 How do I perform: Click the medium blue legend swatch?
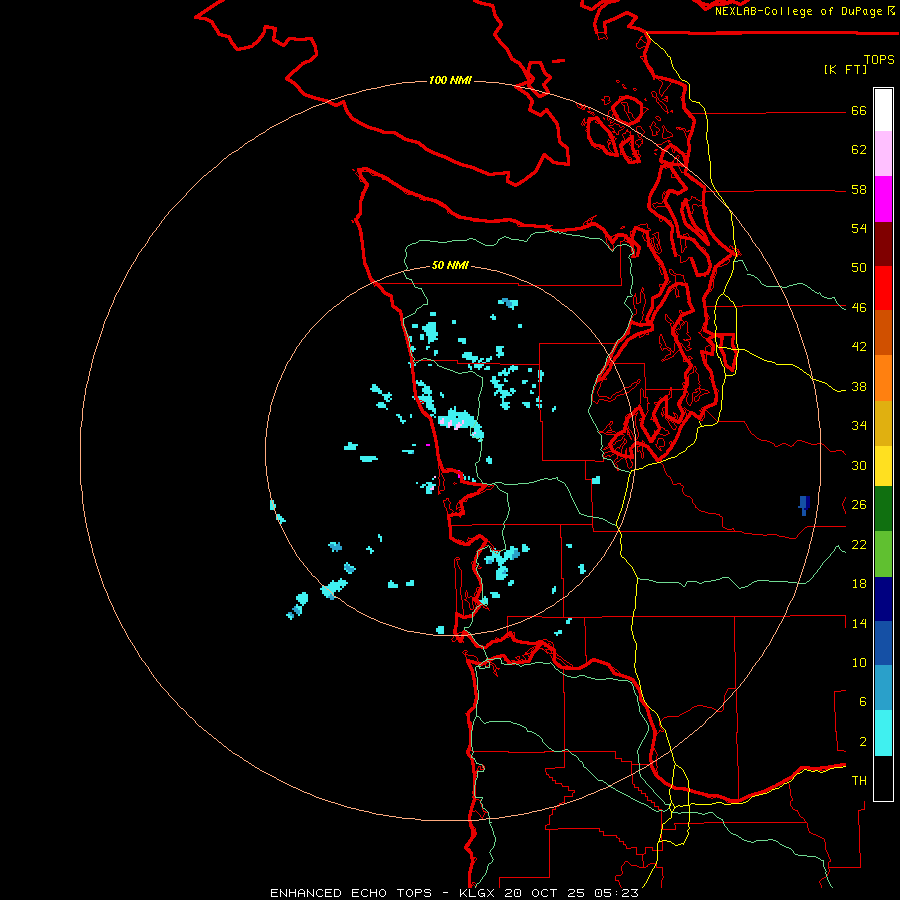883,643
